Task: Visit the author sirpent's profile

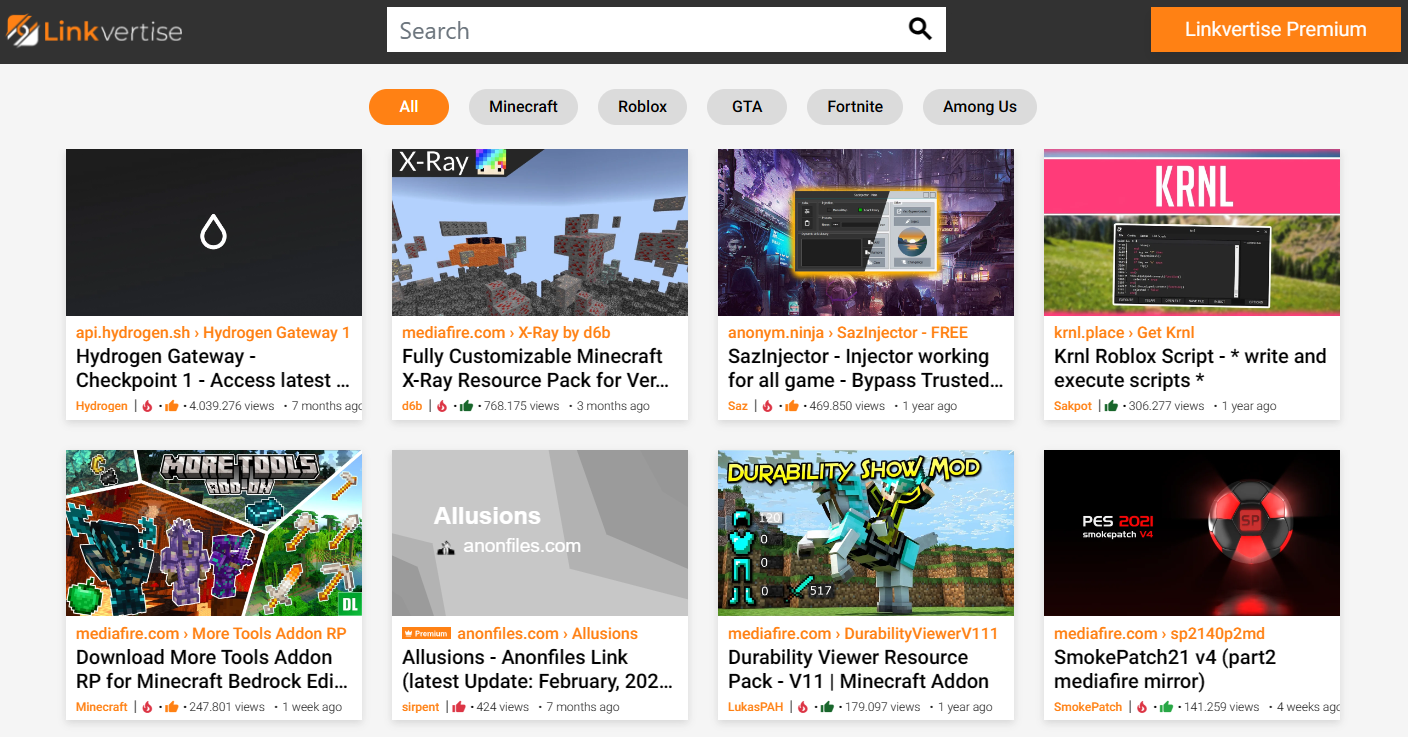Action: (421, 707)
